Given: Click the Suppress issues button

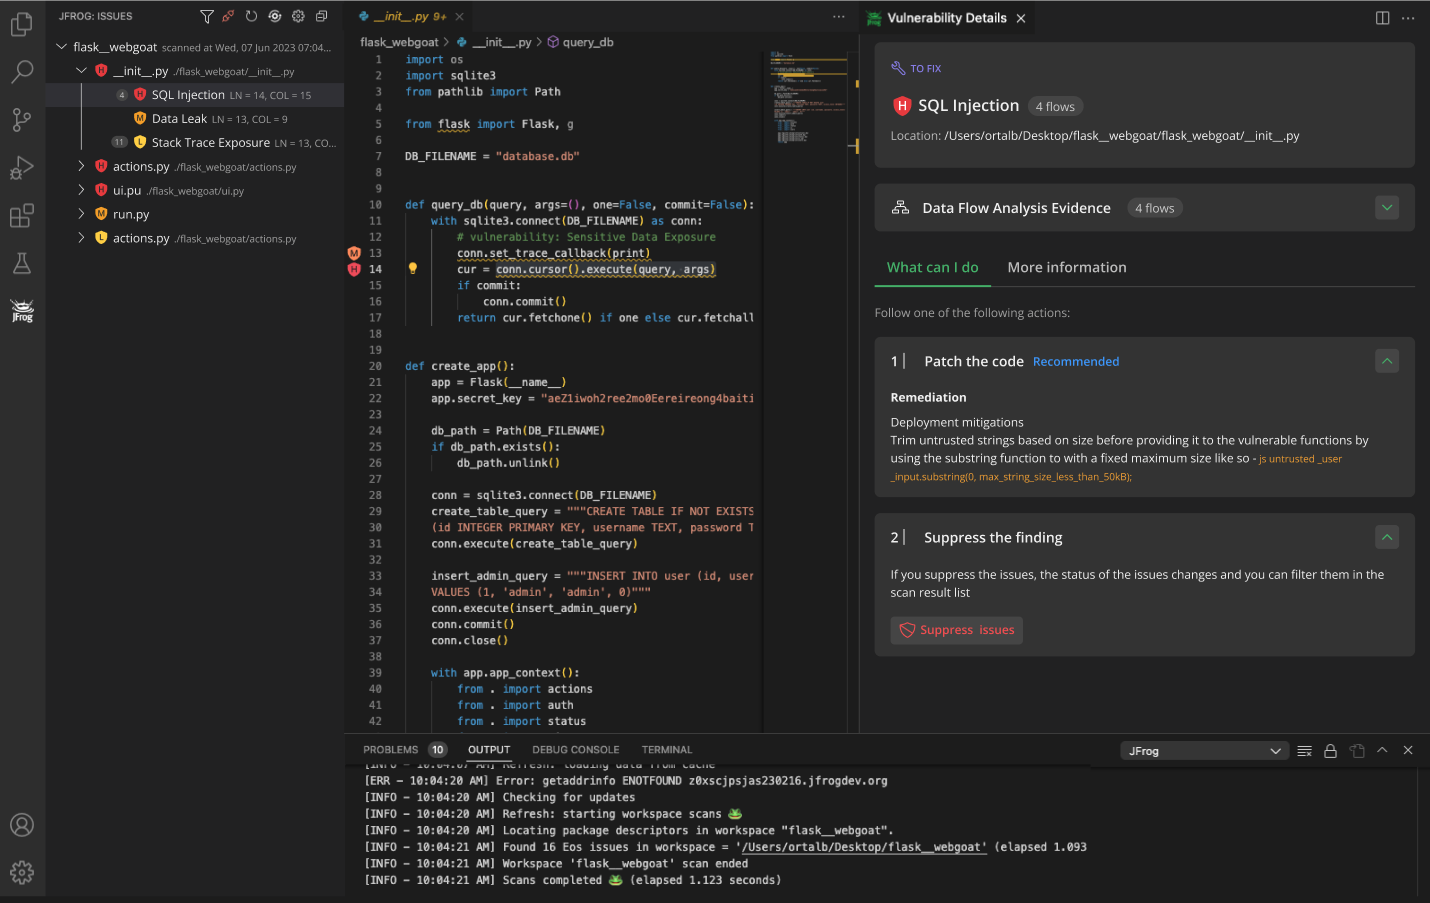Looking at the screenshot, I should pyautogui.click(x=956, y=630).
